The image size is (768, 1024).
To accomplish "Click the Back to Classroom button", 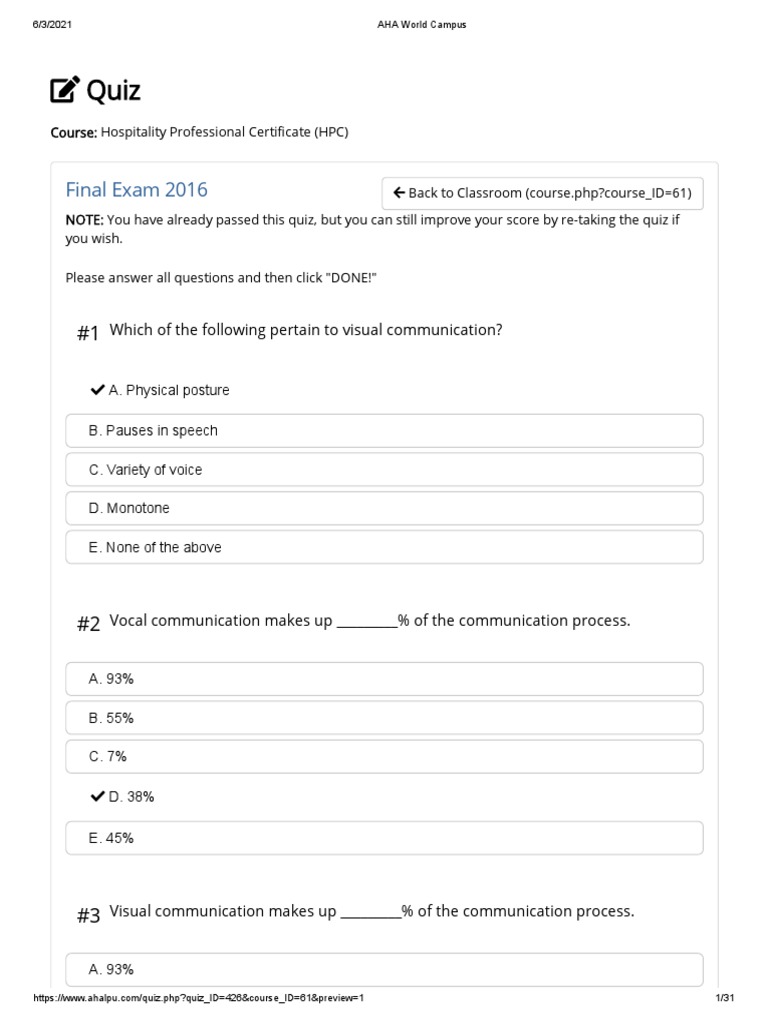I will coord(542,193).
